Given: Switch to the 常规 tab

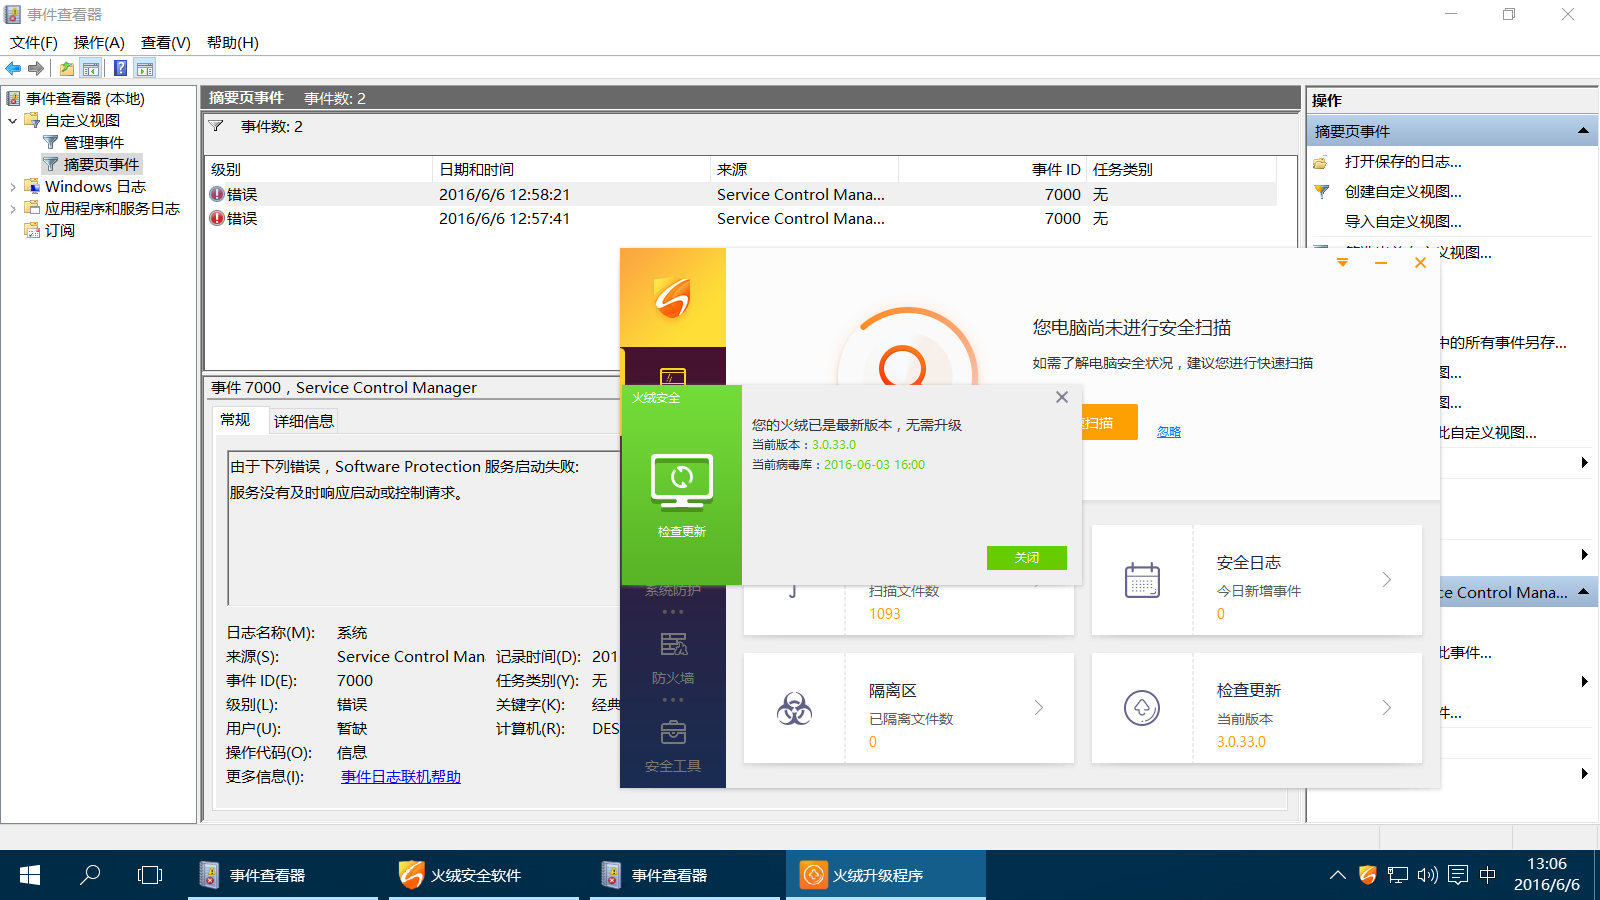Looking at the screenshot, I should point(236,420).
